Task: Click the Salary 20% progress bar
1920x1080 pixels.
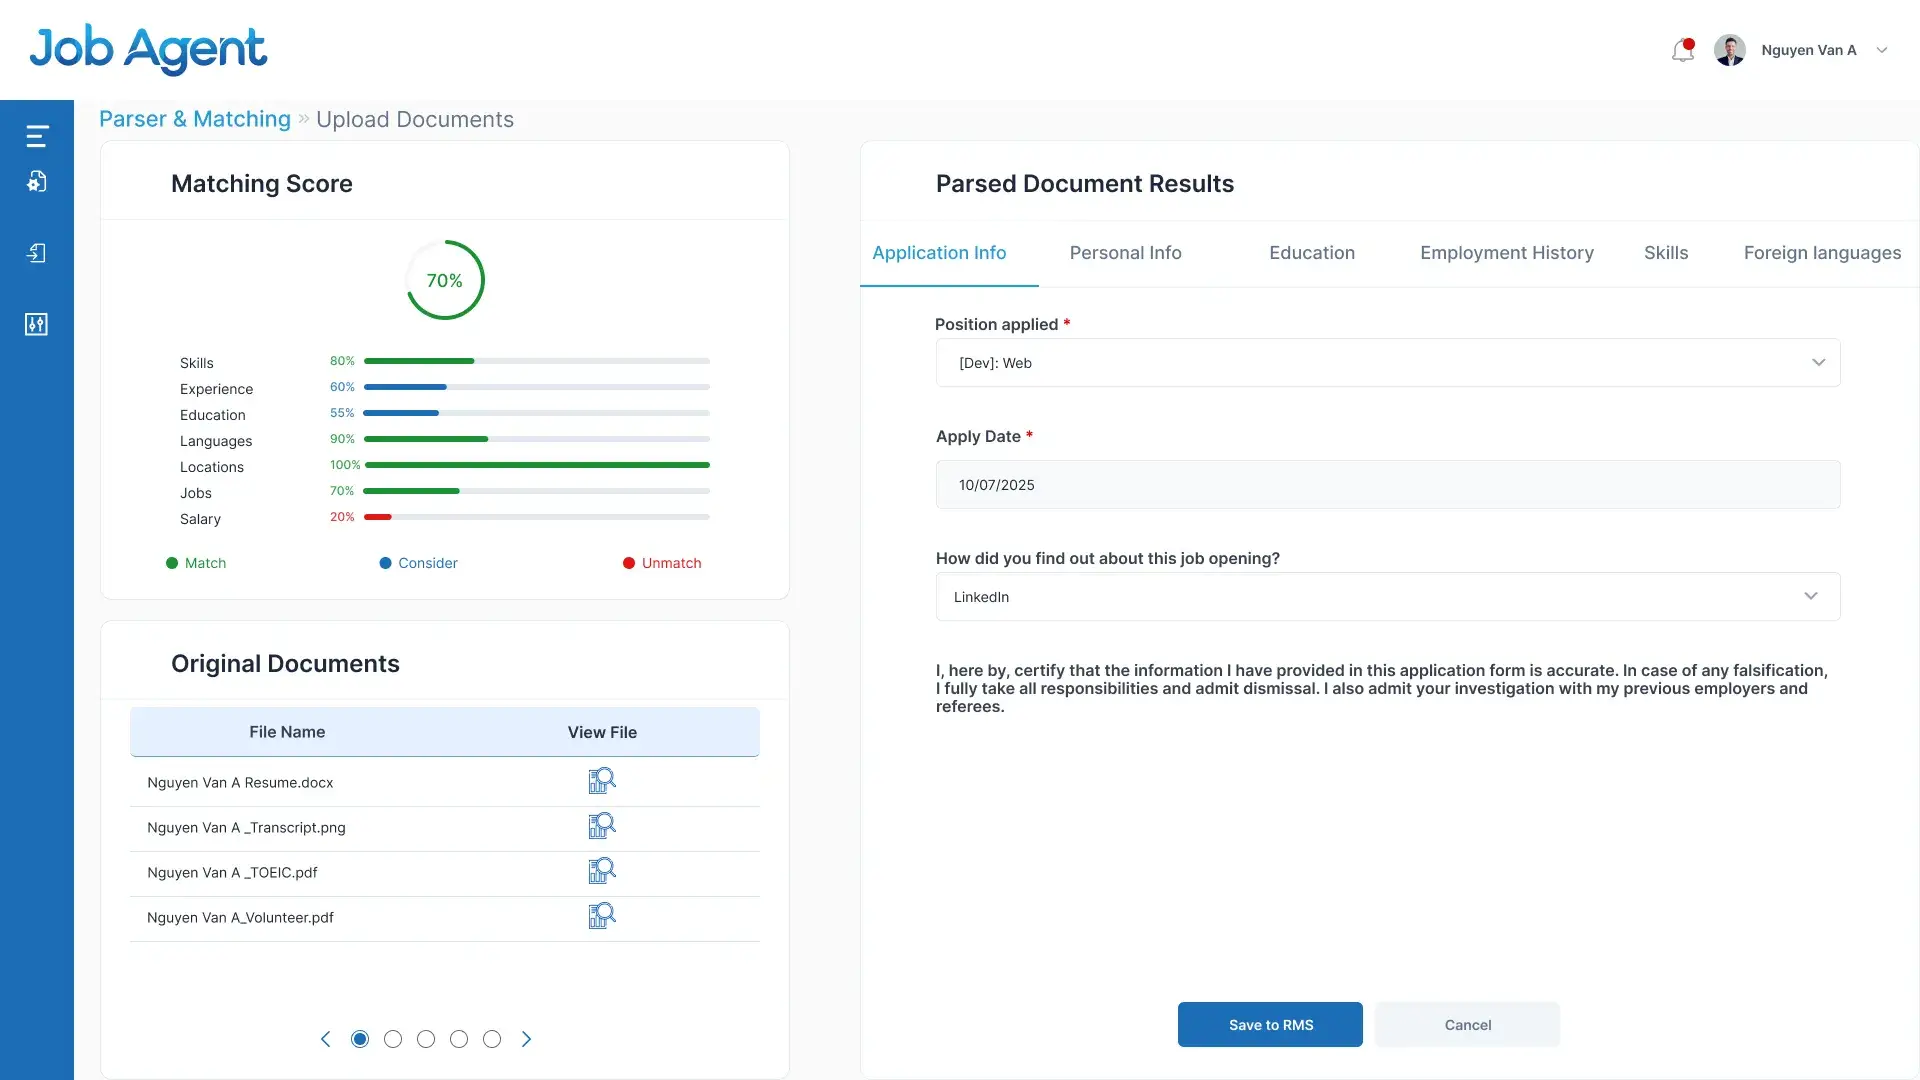Action: click(537, 517)
